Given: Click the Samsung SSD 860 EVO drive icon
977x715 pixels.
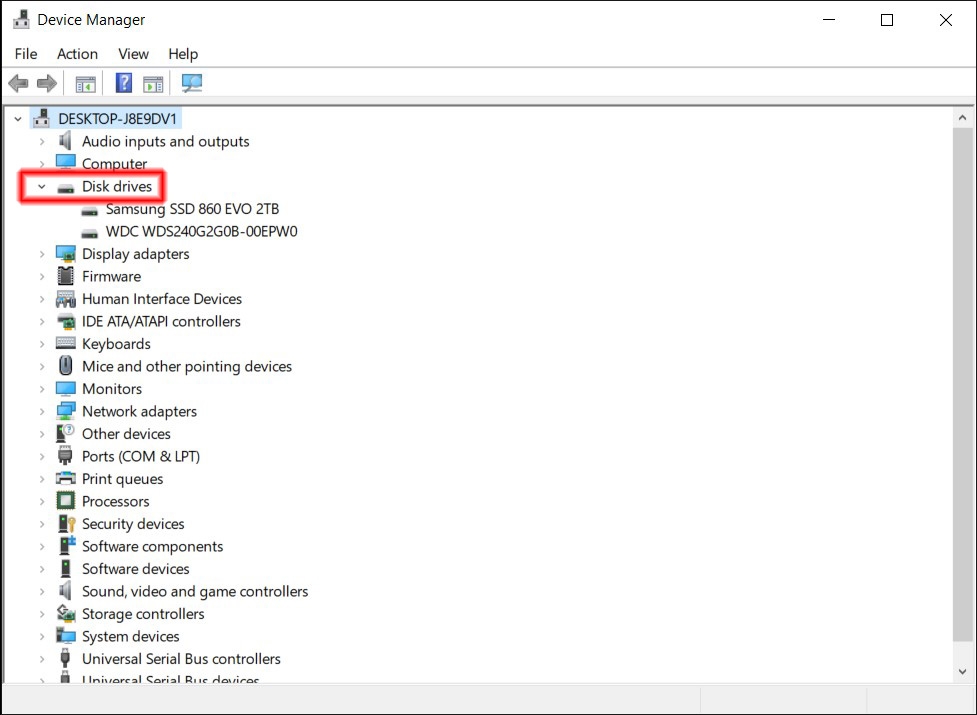Looking at the screenshot, I should pyautogui.click(x=90, y=211).
